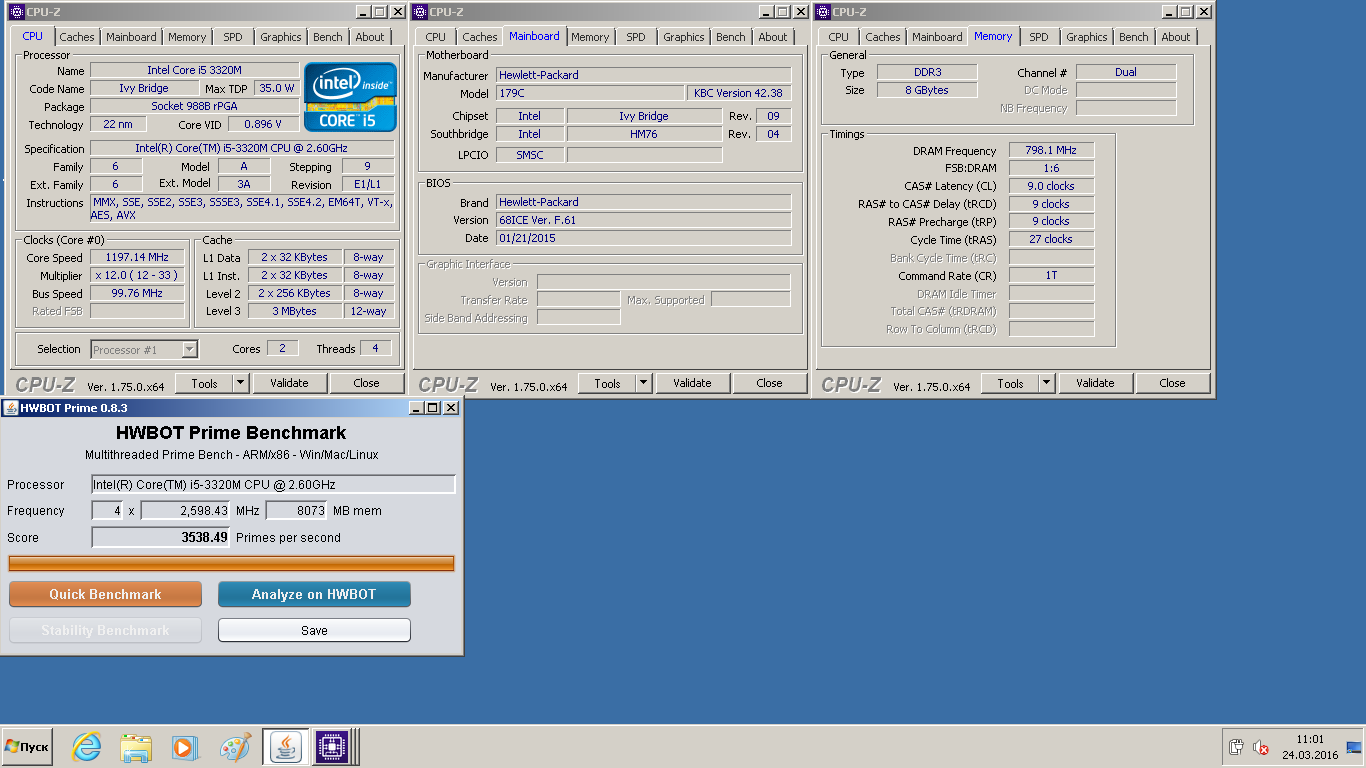Image resolution: width=1366 pixels, height=768 pixels.
Task: Click the FSB:DRAM 1:6 value
Action: pos(1052,168)
